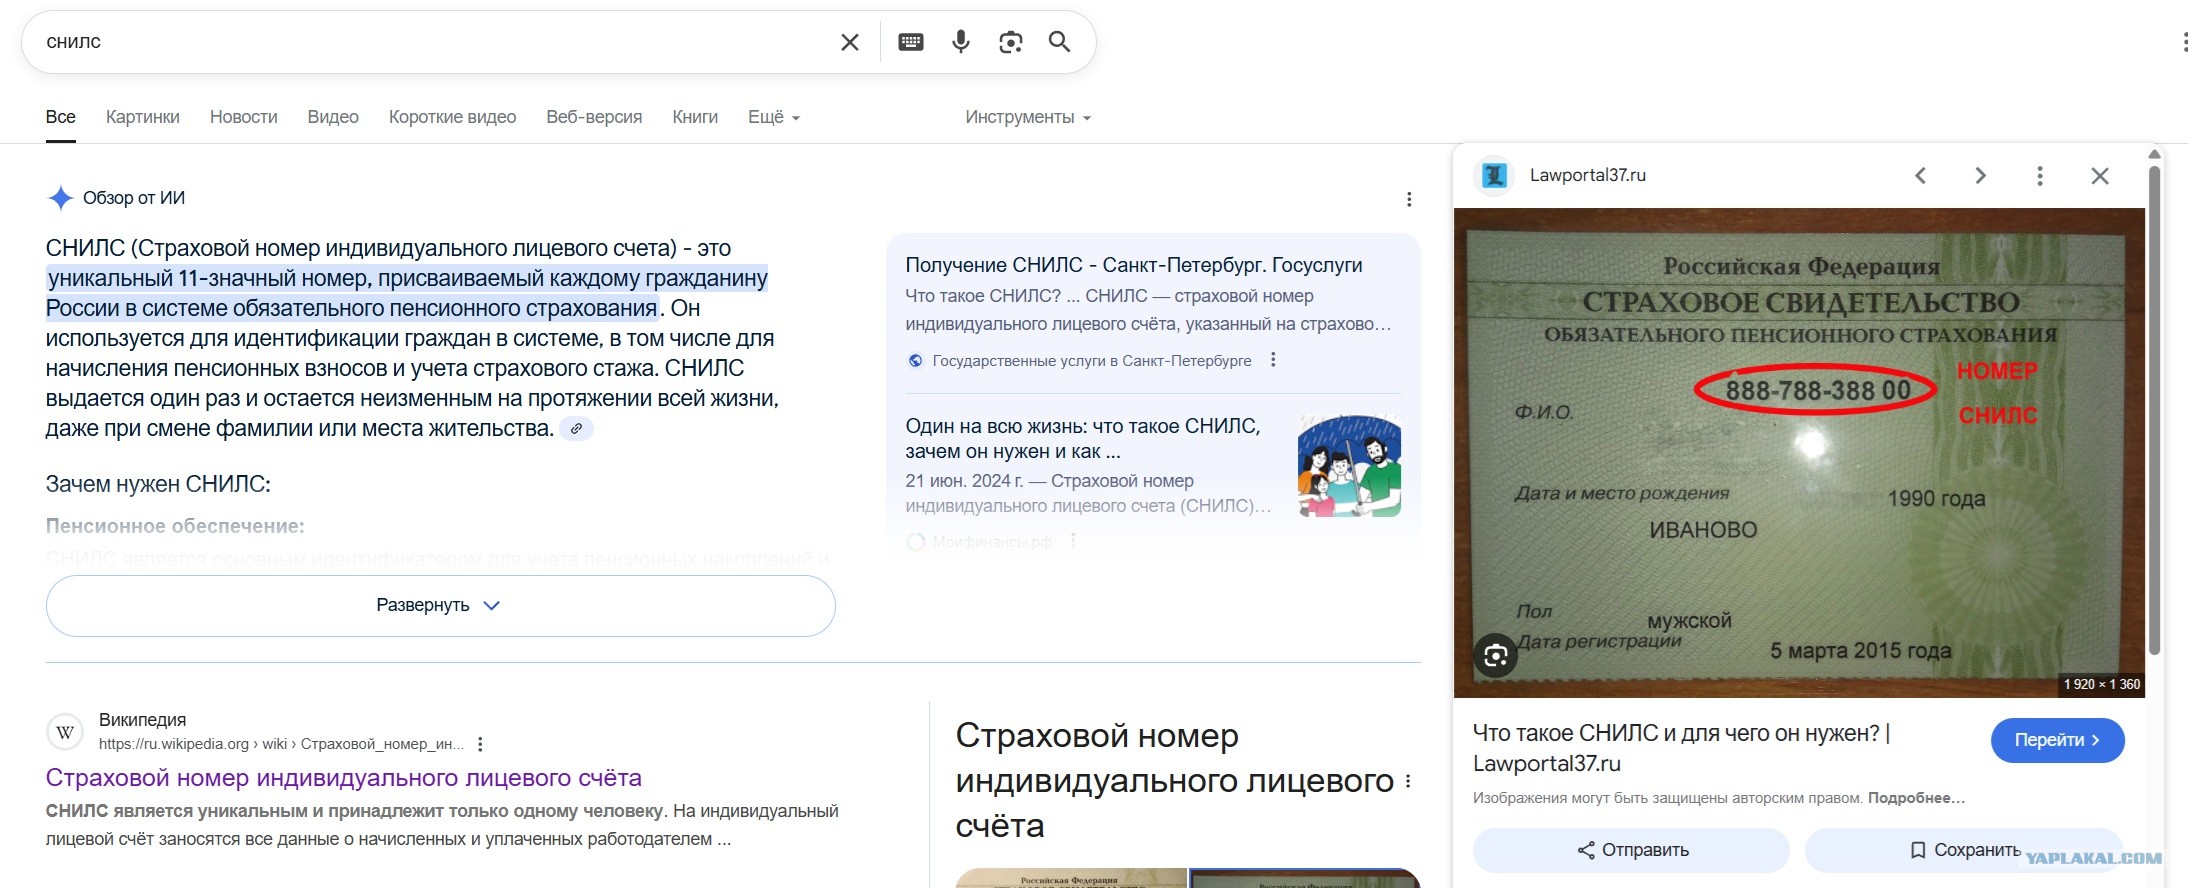Submit search with the magnifier icon
The height and width of the screenshot is (888, 2188).
[x=1059, y=42]
